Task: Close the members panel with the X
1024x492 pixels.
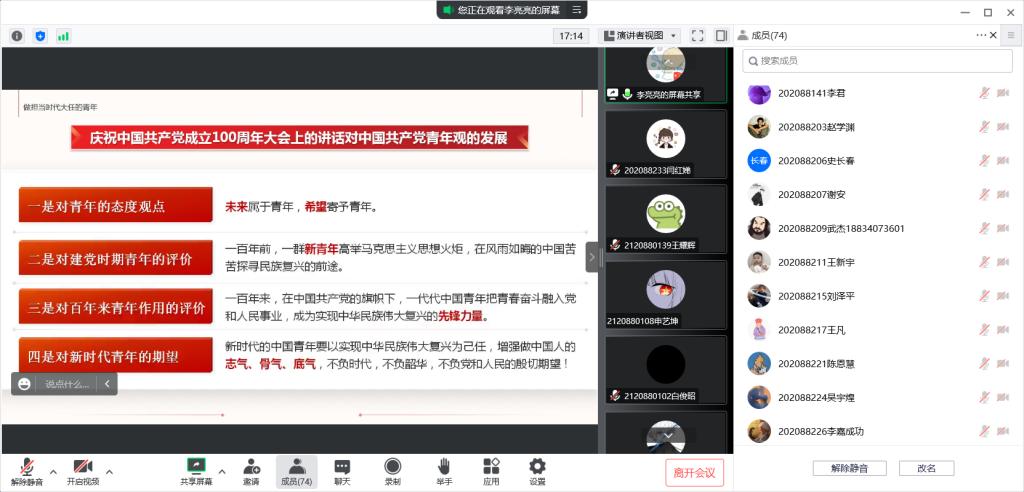Action: pos(993,35)
